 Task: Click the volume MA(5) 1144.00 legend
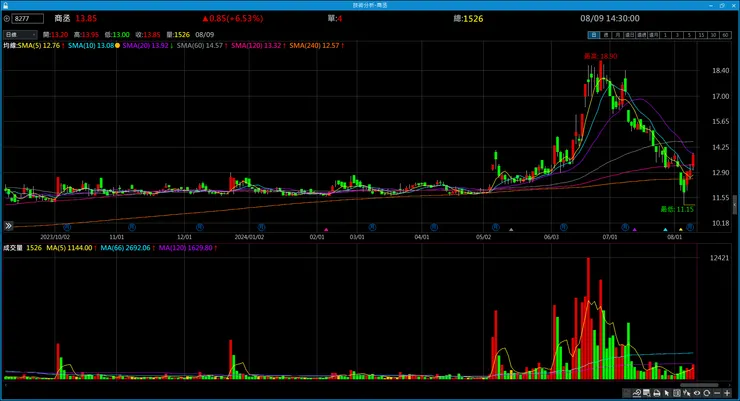click(71, 248)
